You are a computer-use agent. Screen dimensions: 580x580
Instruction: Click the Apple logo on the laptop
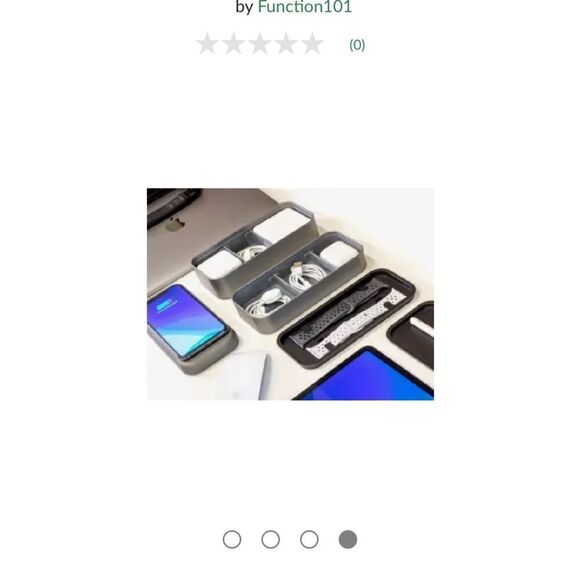pyautogui.click(x=175, y=224)
